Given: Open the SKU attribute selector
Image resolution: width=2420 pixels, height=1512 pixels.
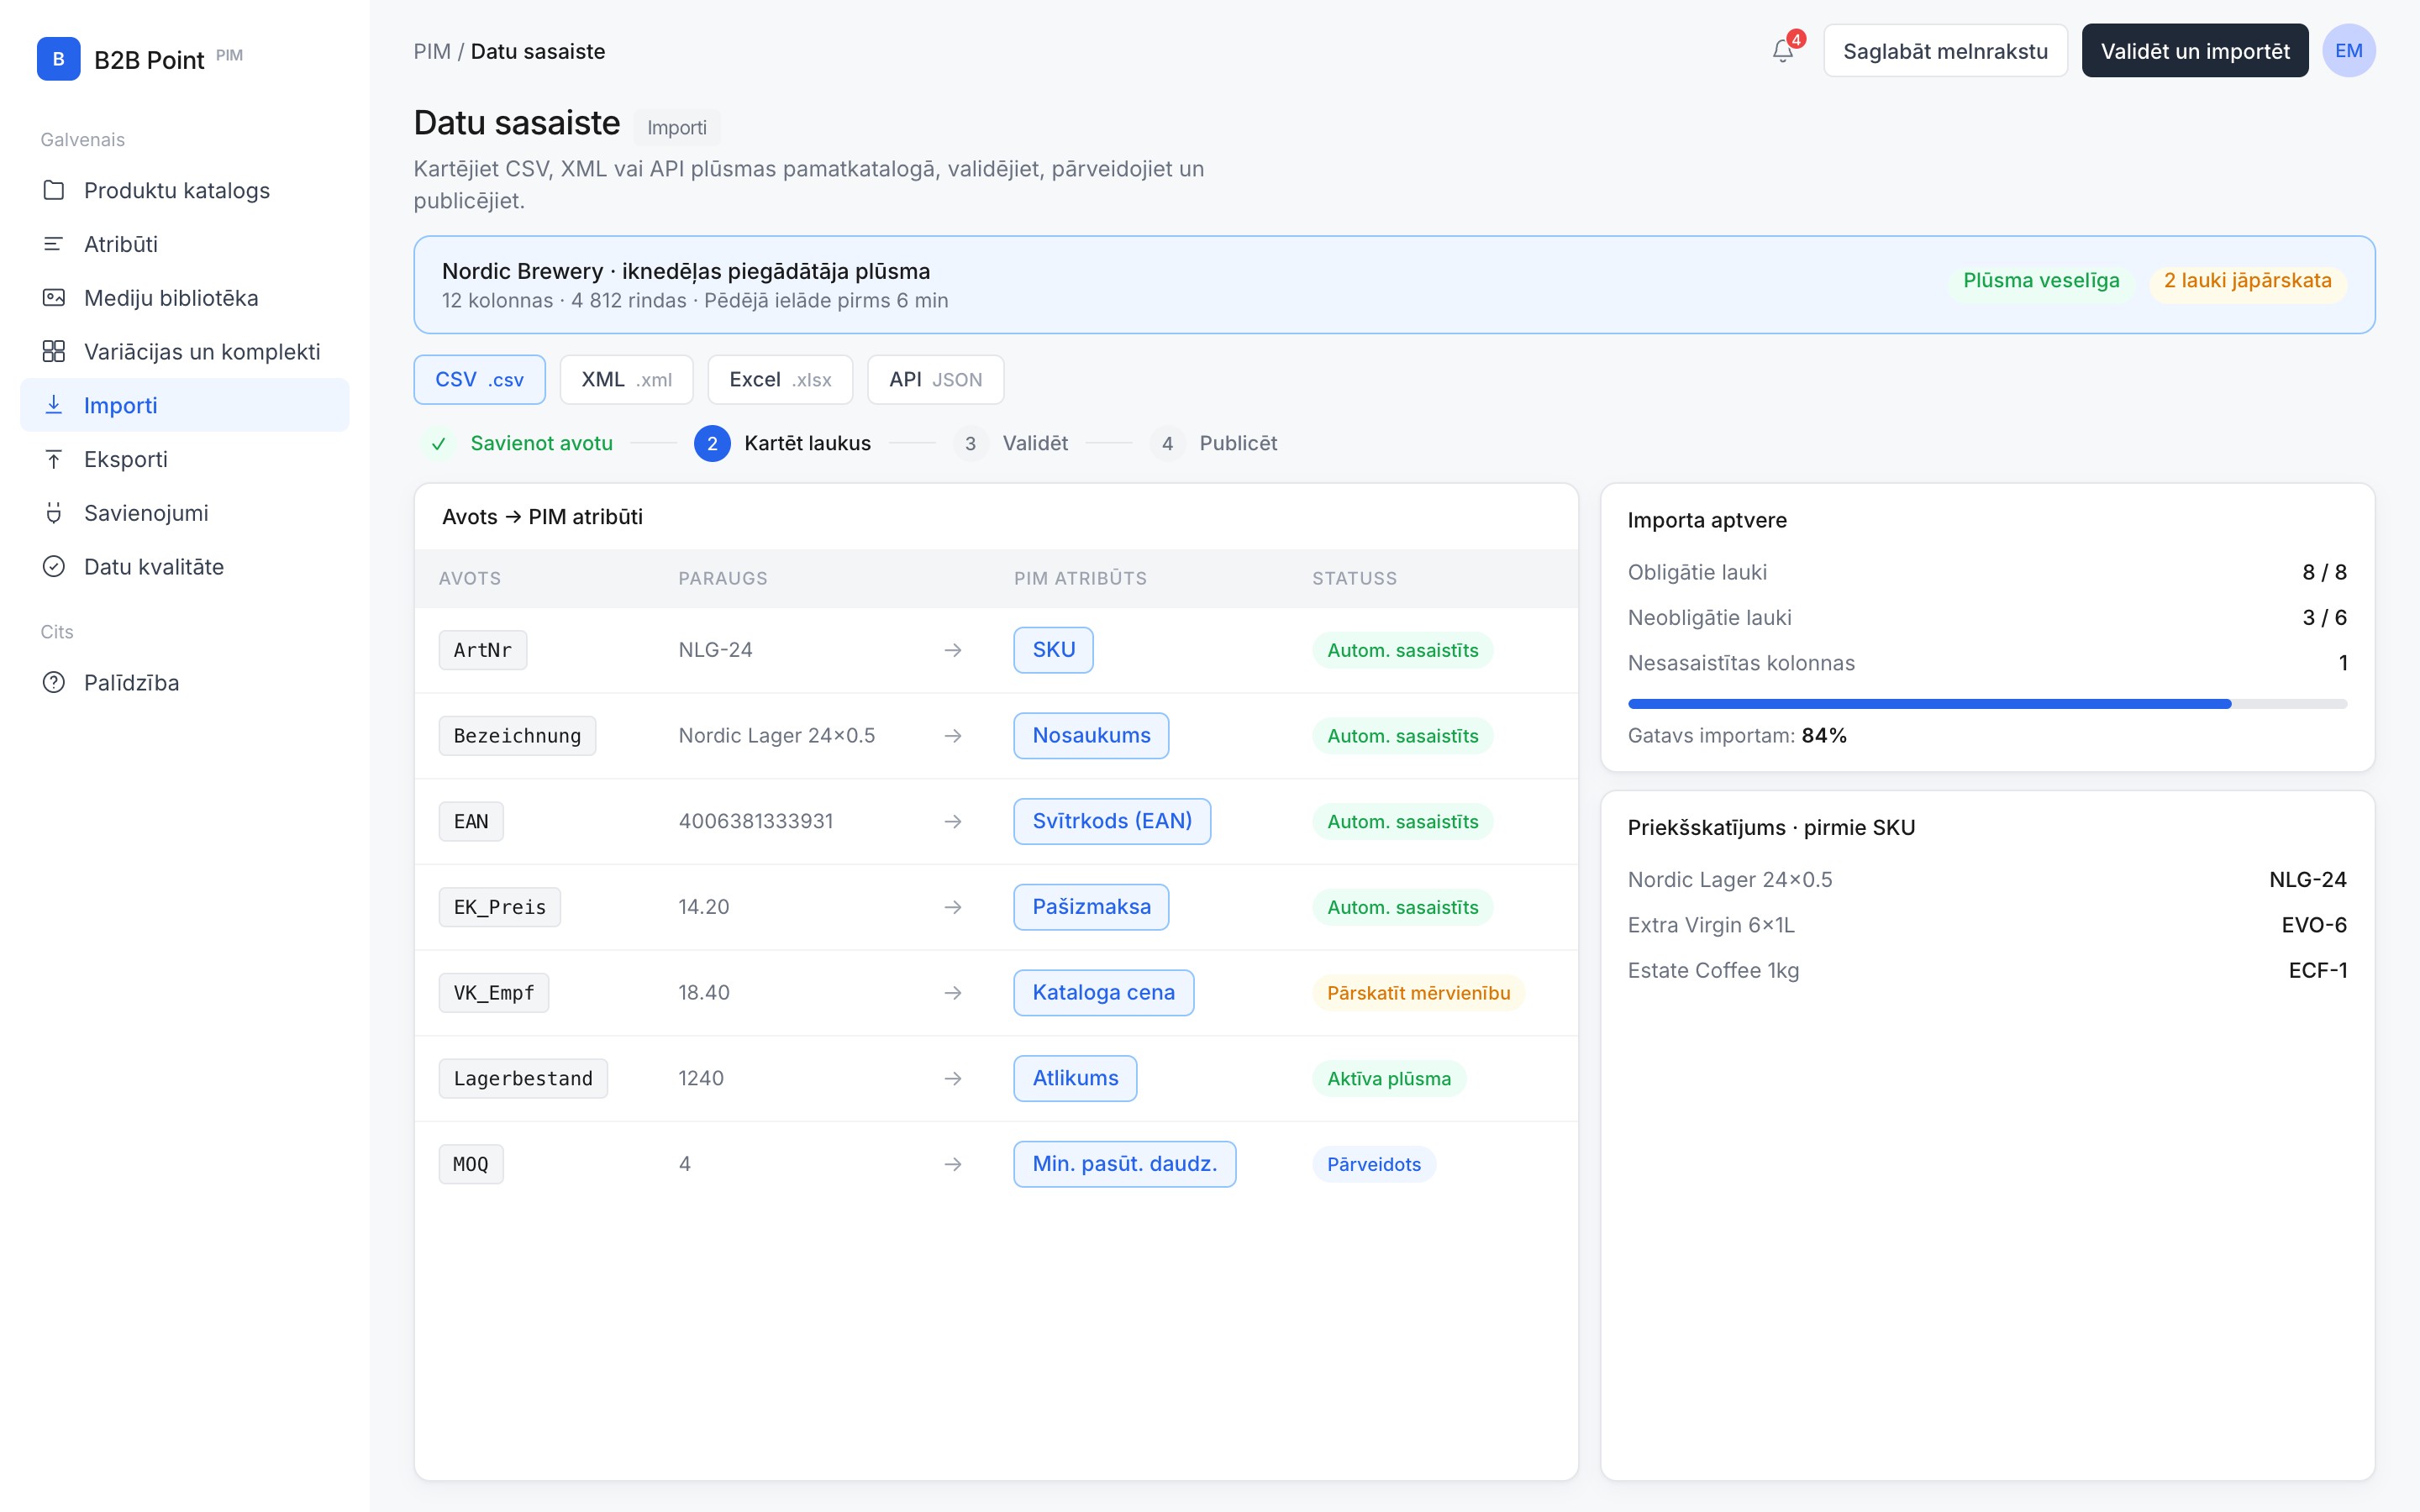Looking at the screenshot, I should click(x=1053, y=650).
